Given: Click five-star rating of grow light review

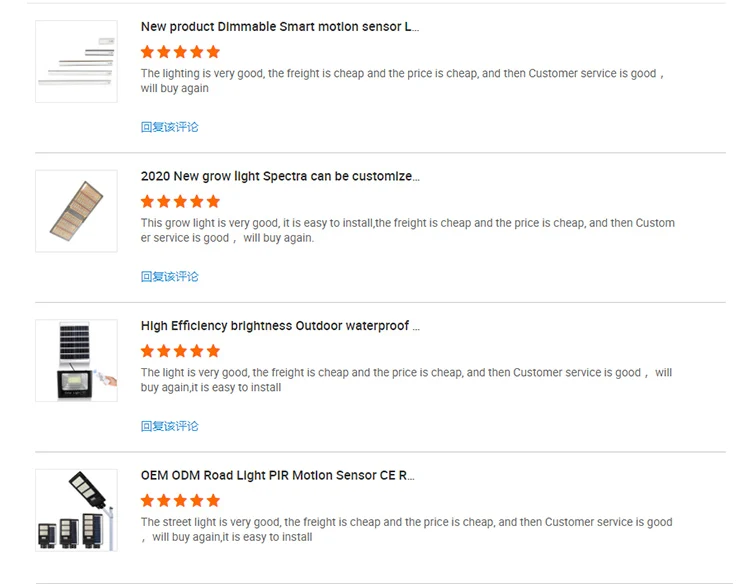Looking at the screenshot, I should [180, 201].
